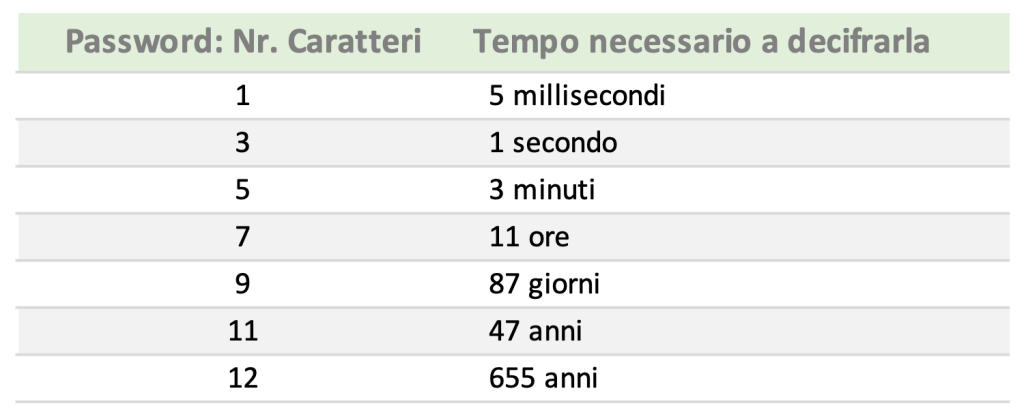Select the '87 giorni' cell

tap(544, 285)
